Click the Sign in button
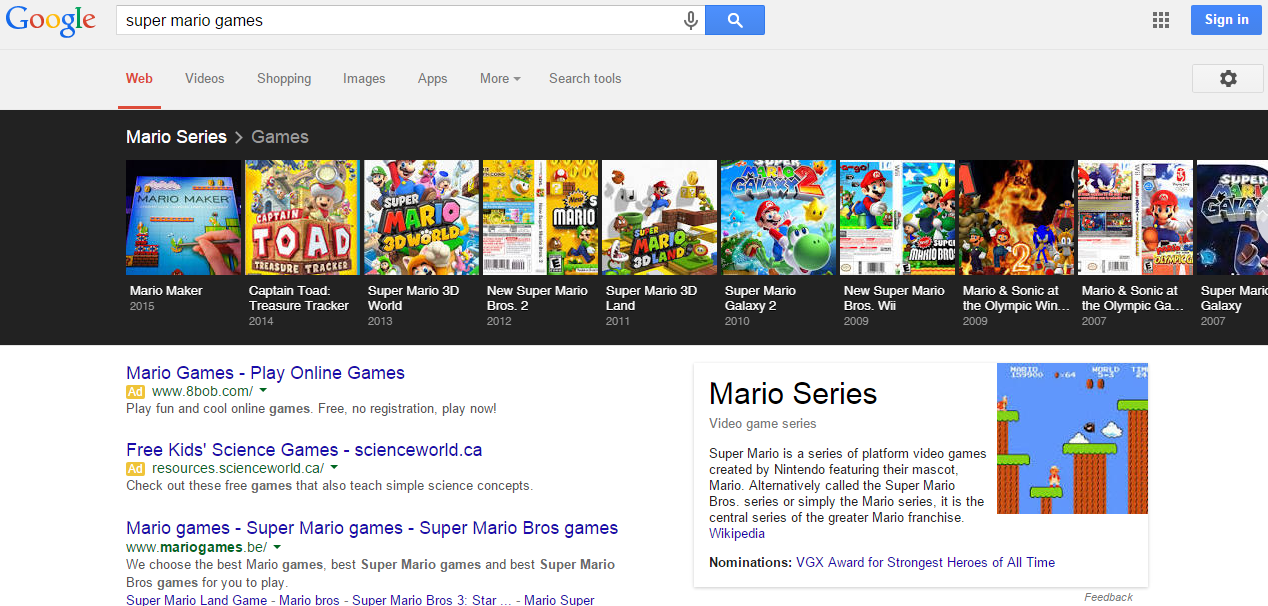This screenshot has height=606, width=1268. coord(1226,20)
